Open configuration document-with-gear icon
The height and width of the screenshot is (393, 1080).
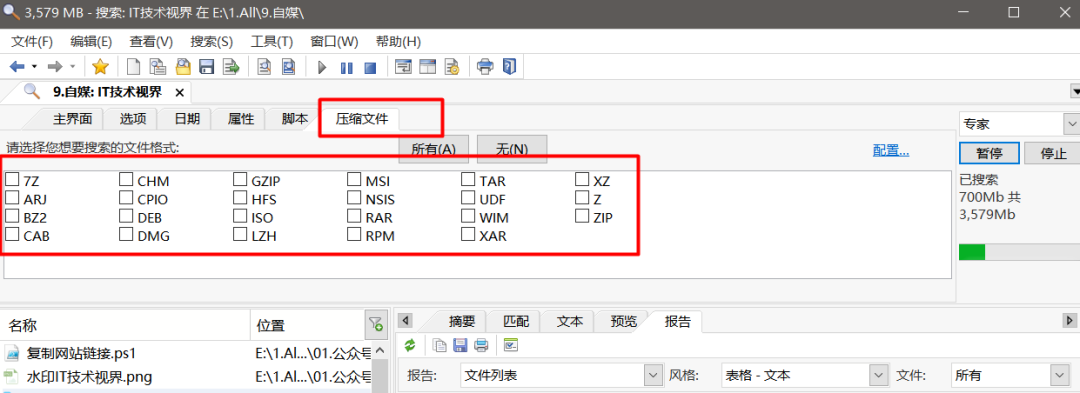coord(452,67)
